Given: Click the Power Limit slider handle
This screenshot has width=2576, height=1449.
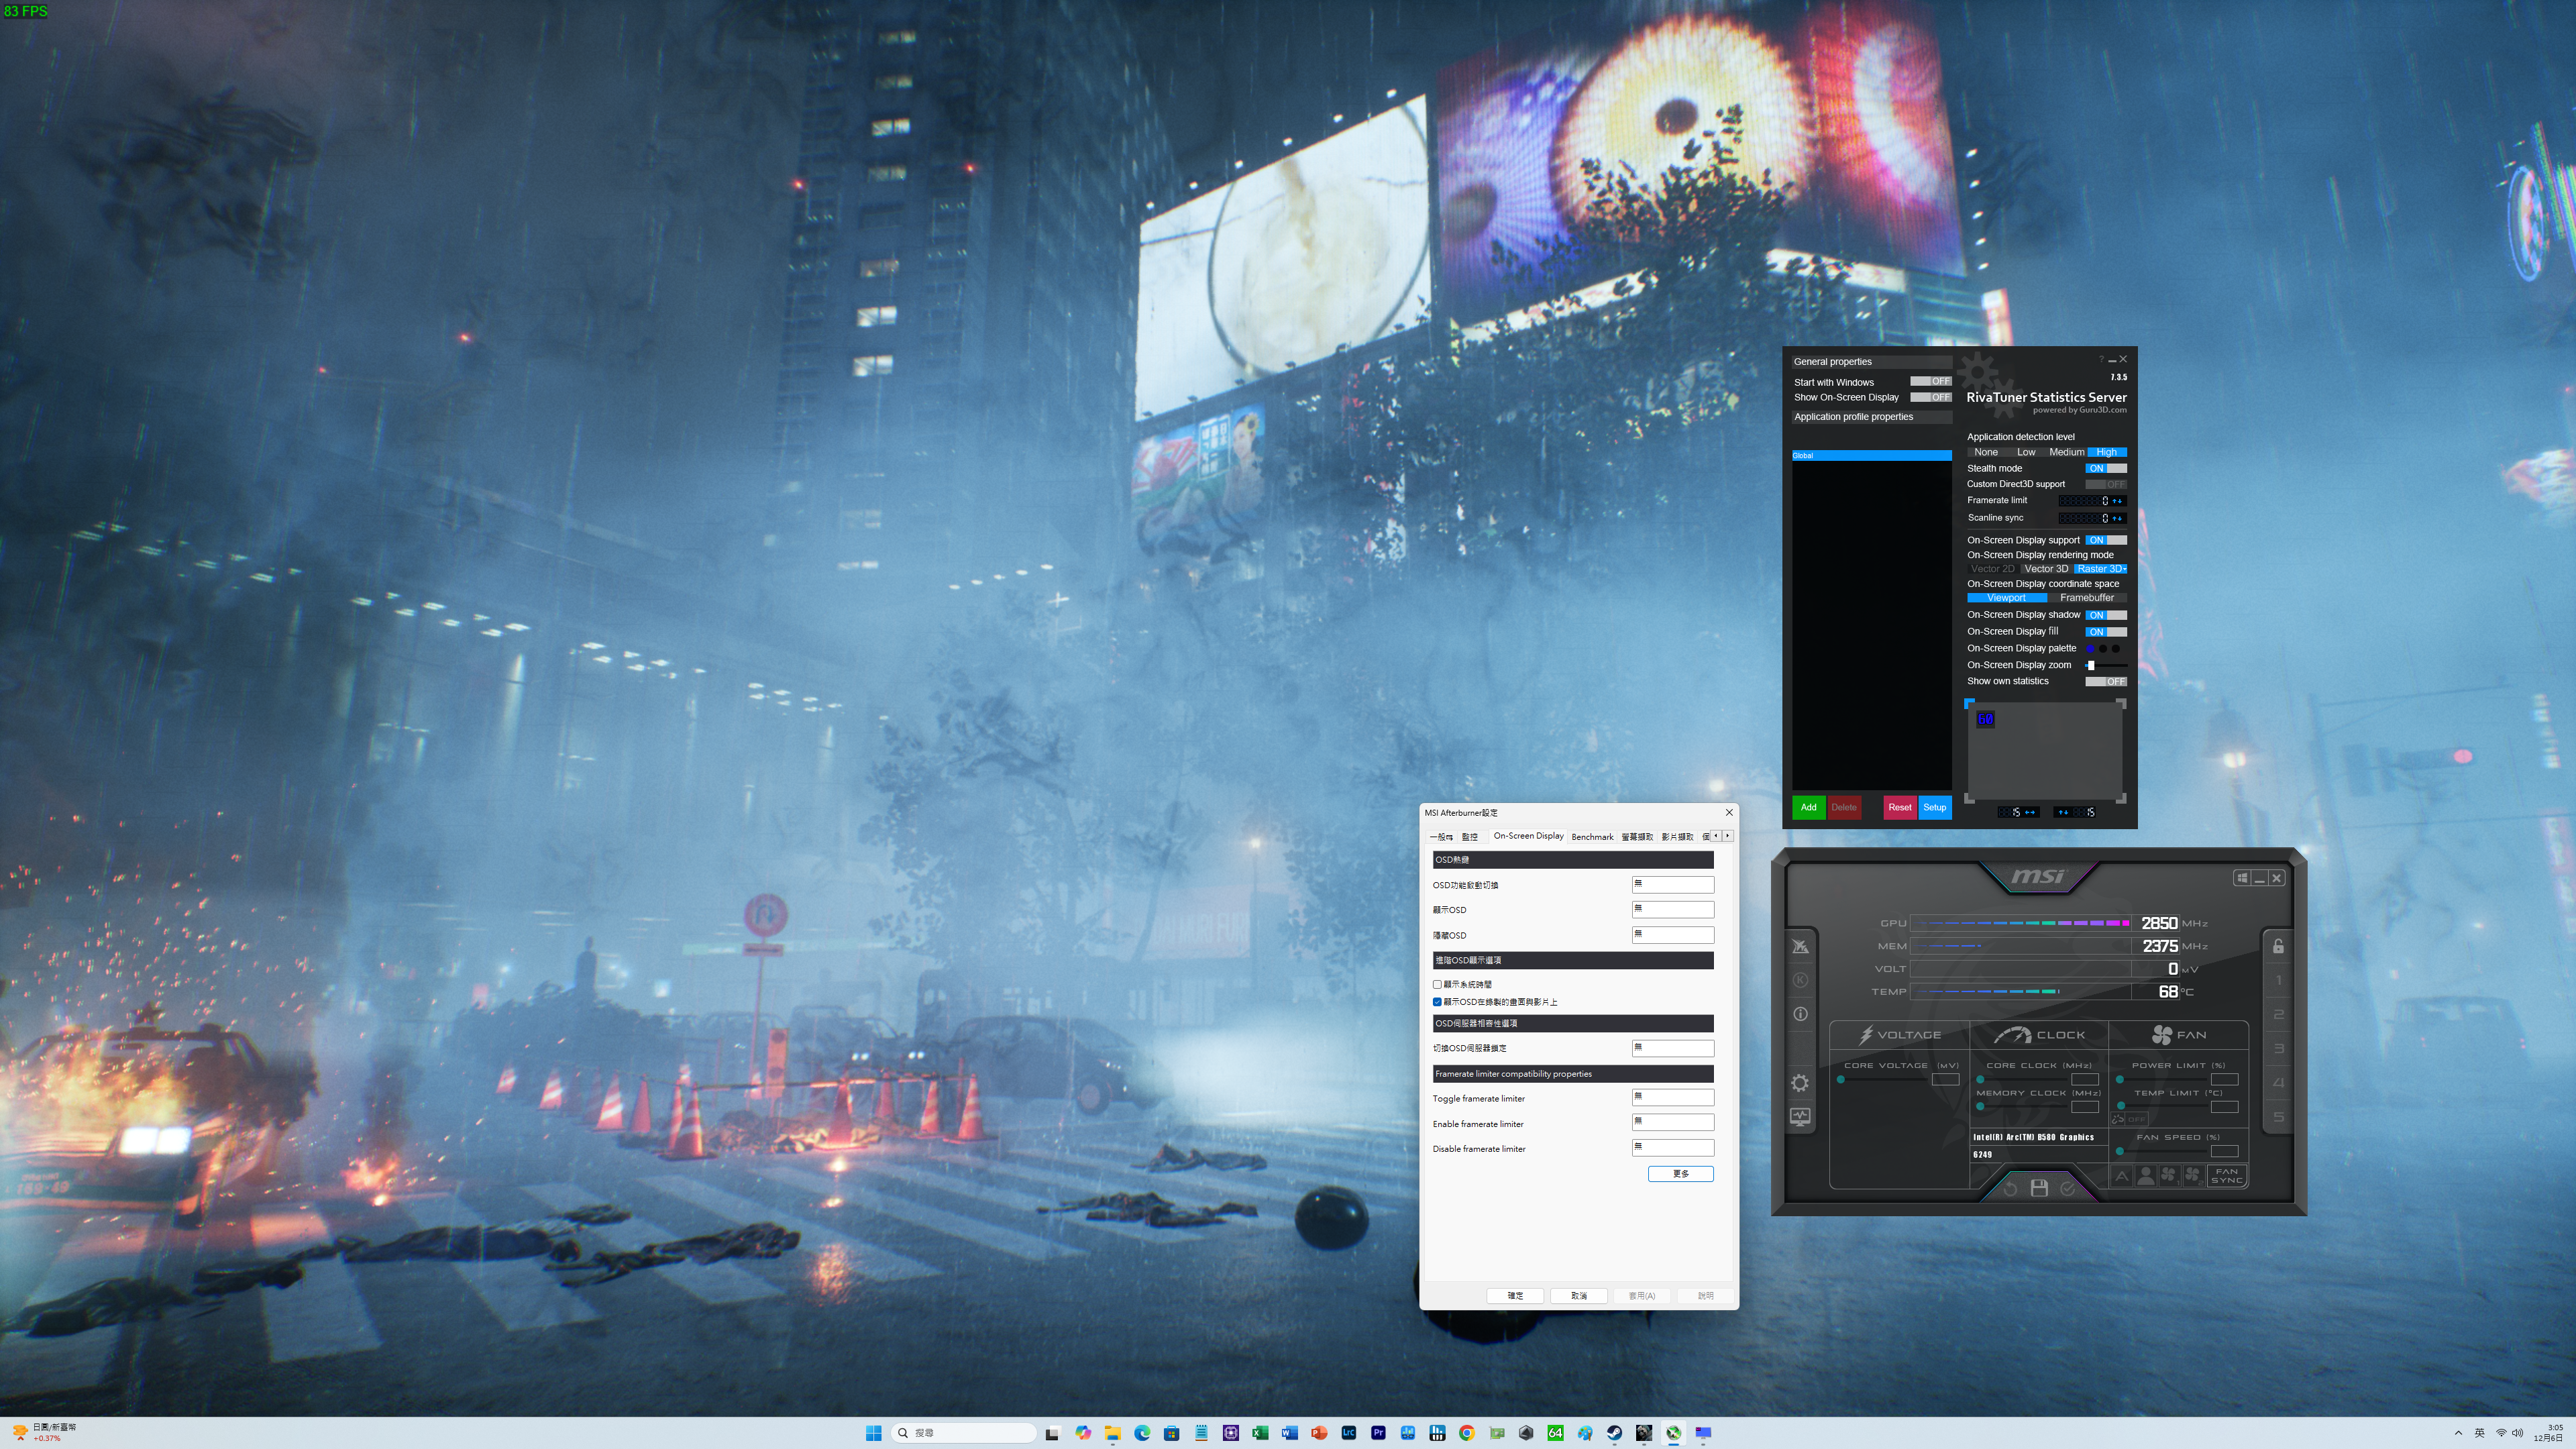Looking at the screenshot, I should pos(2120,1080).
